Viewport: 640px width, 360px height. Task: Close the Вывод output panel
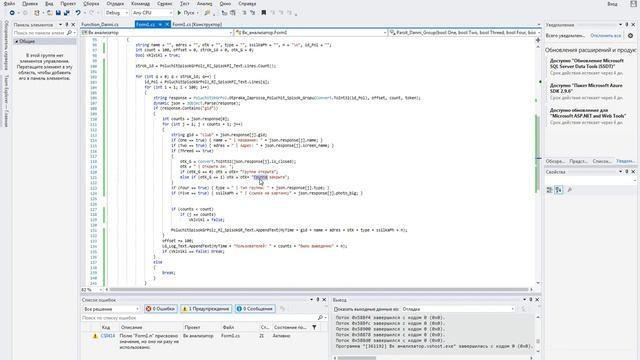537,300
